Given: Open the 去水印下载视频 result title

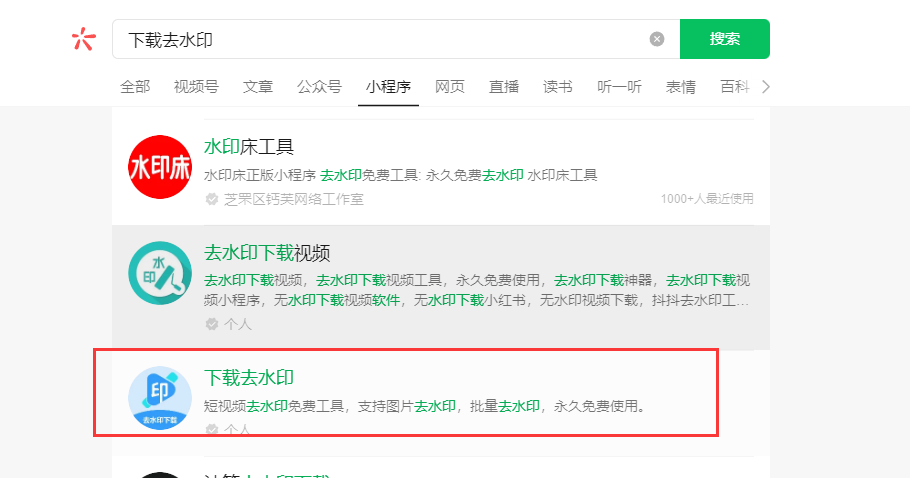Looking at the screenshot, I should tap(267, 253).
